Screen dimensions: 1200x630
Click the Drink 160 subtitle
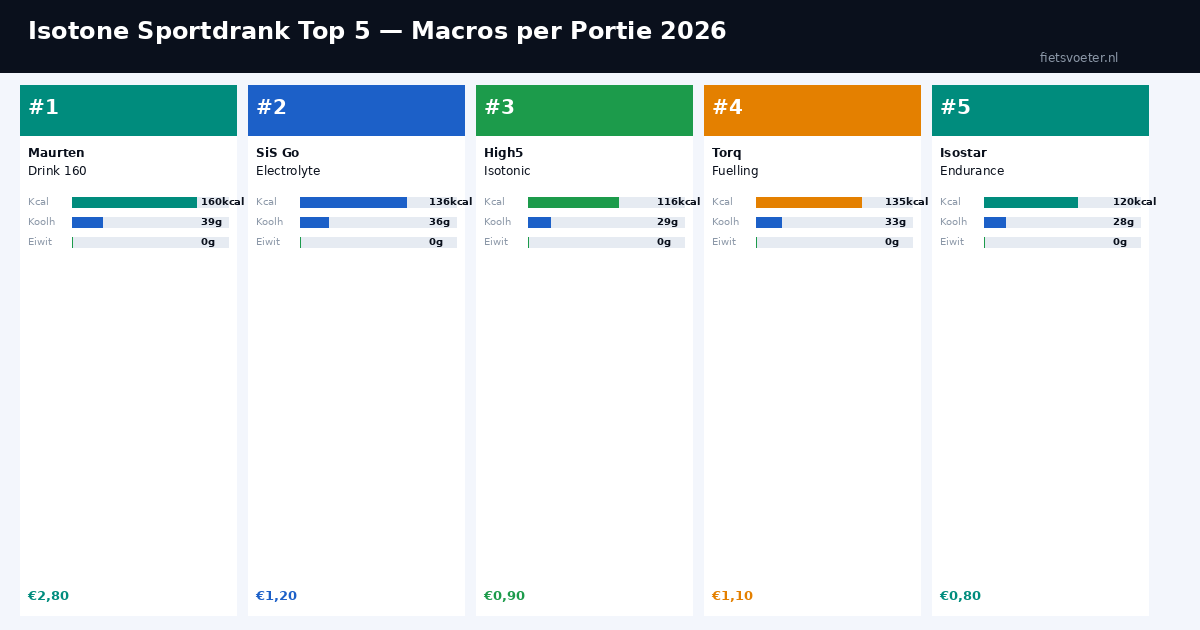tap(57, 171)
